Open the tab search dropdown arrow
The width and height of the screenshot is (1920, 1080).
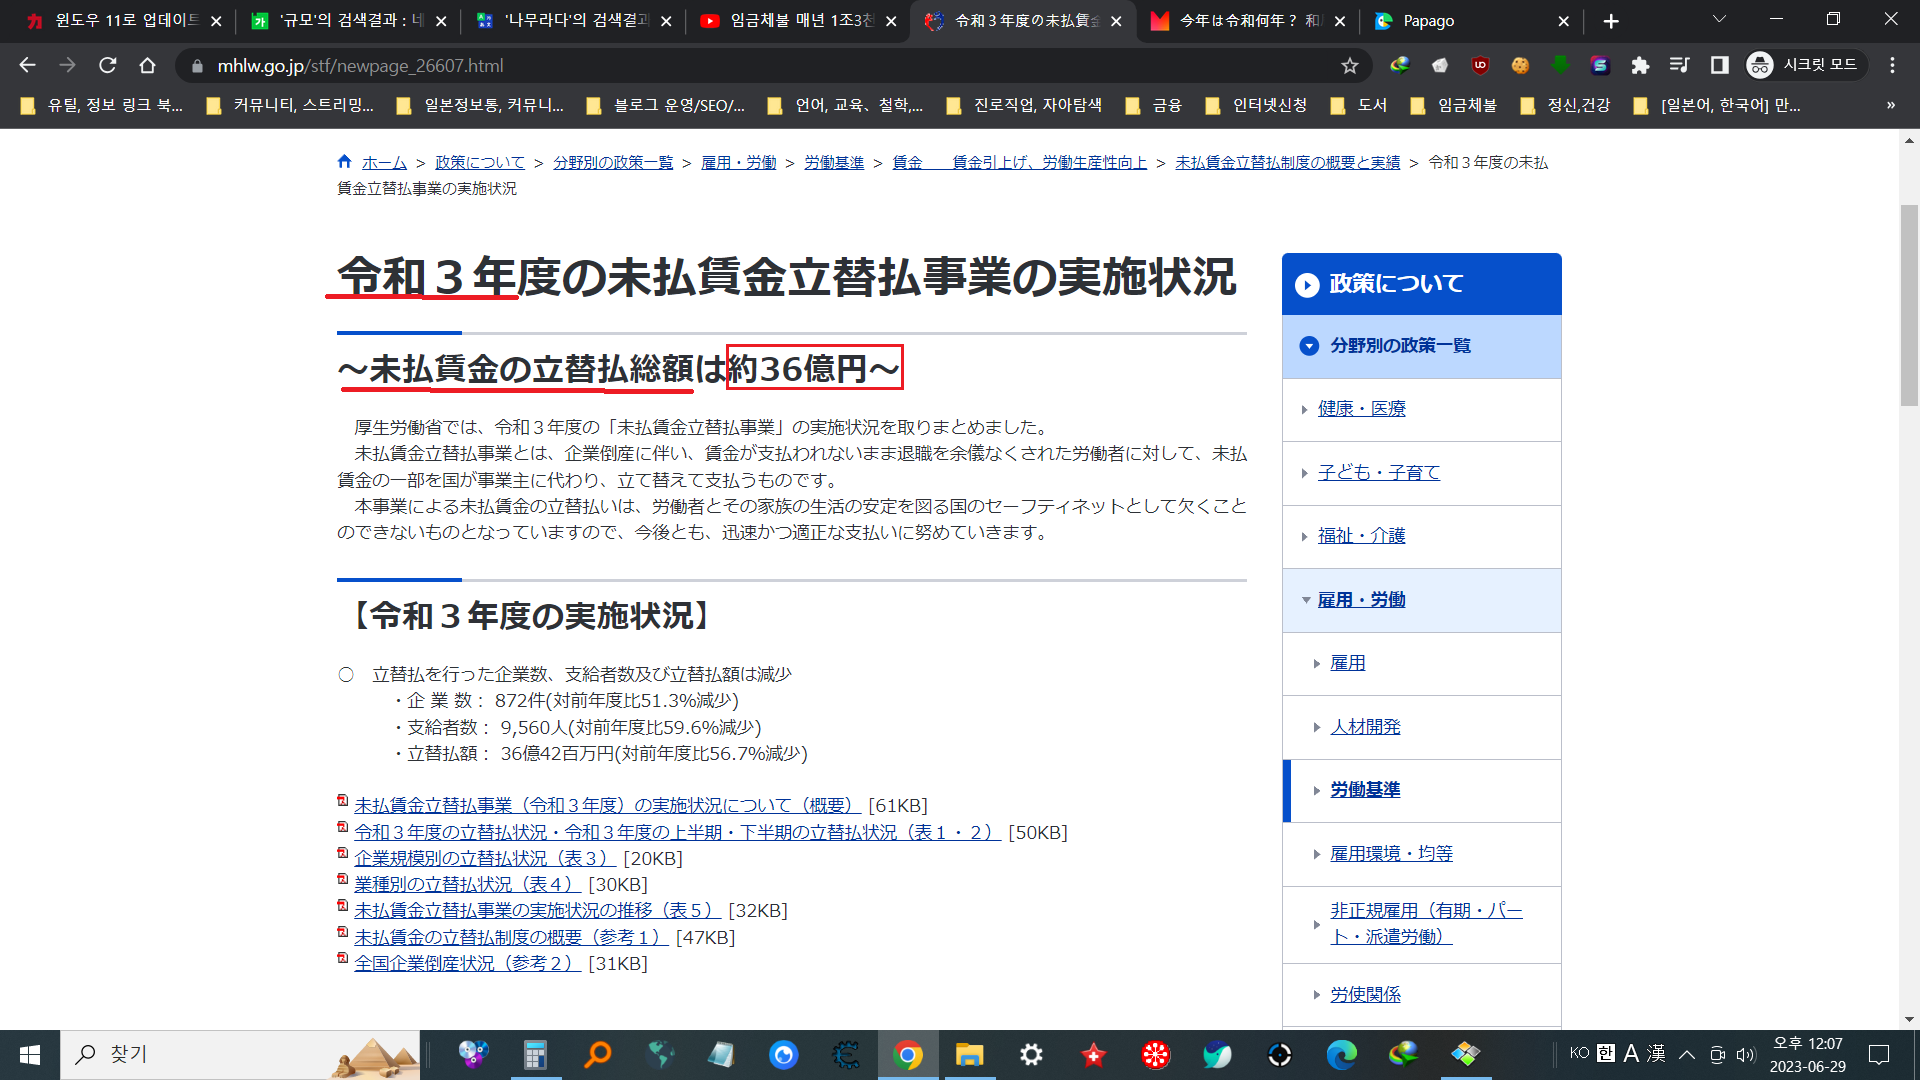point(1719,20)
